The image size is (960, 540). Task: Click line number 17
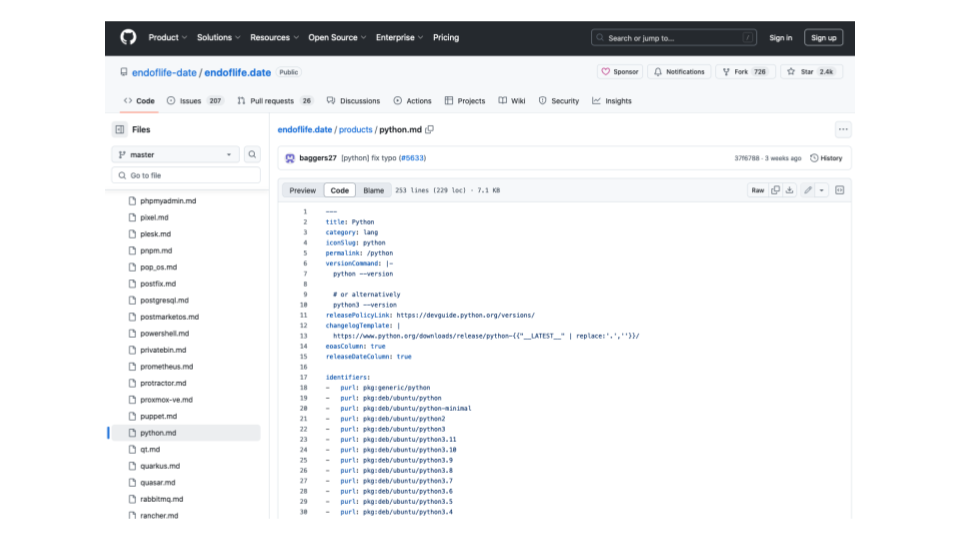(x=304, y=377)
